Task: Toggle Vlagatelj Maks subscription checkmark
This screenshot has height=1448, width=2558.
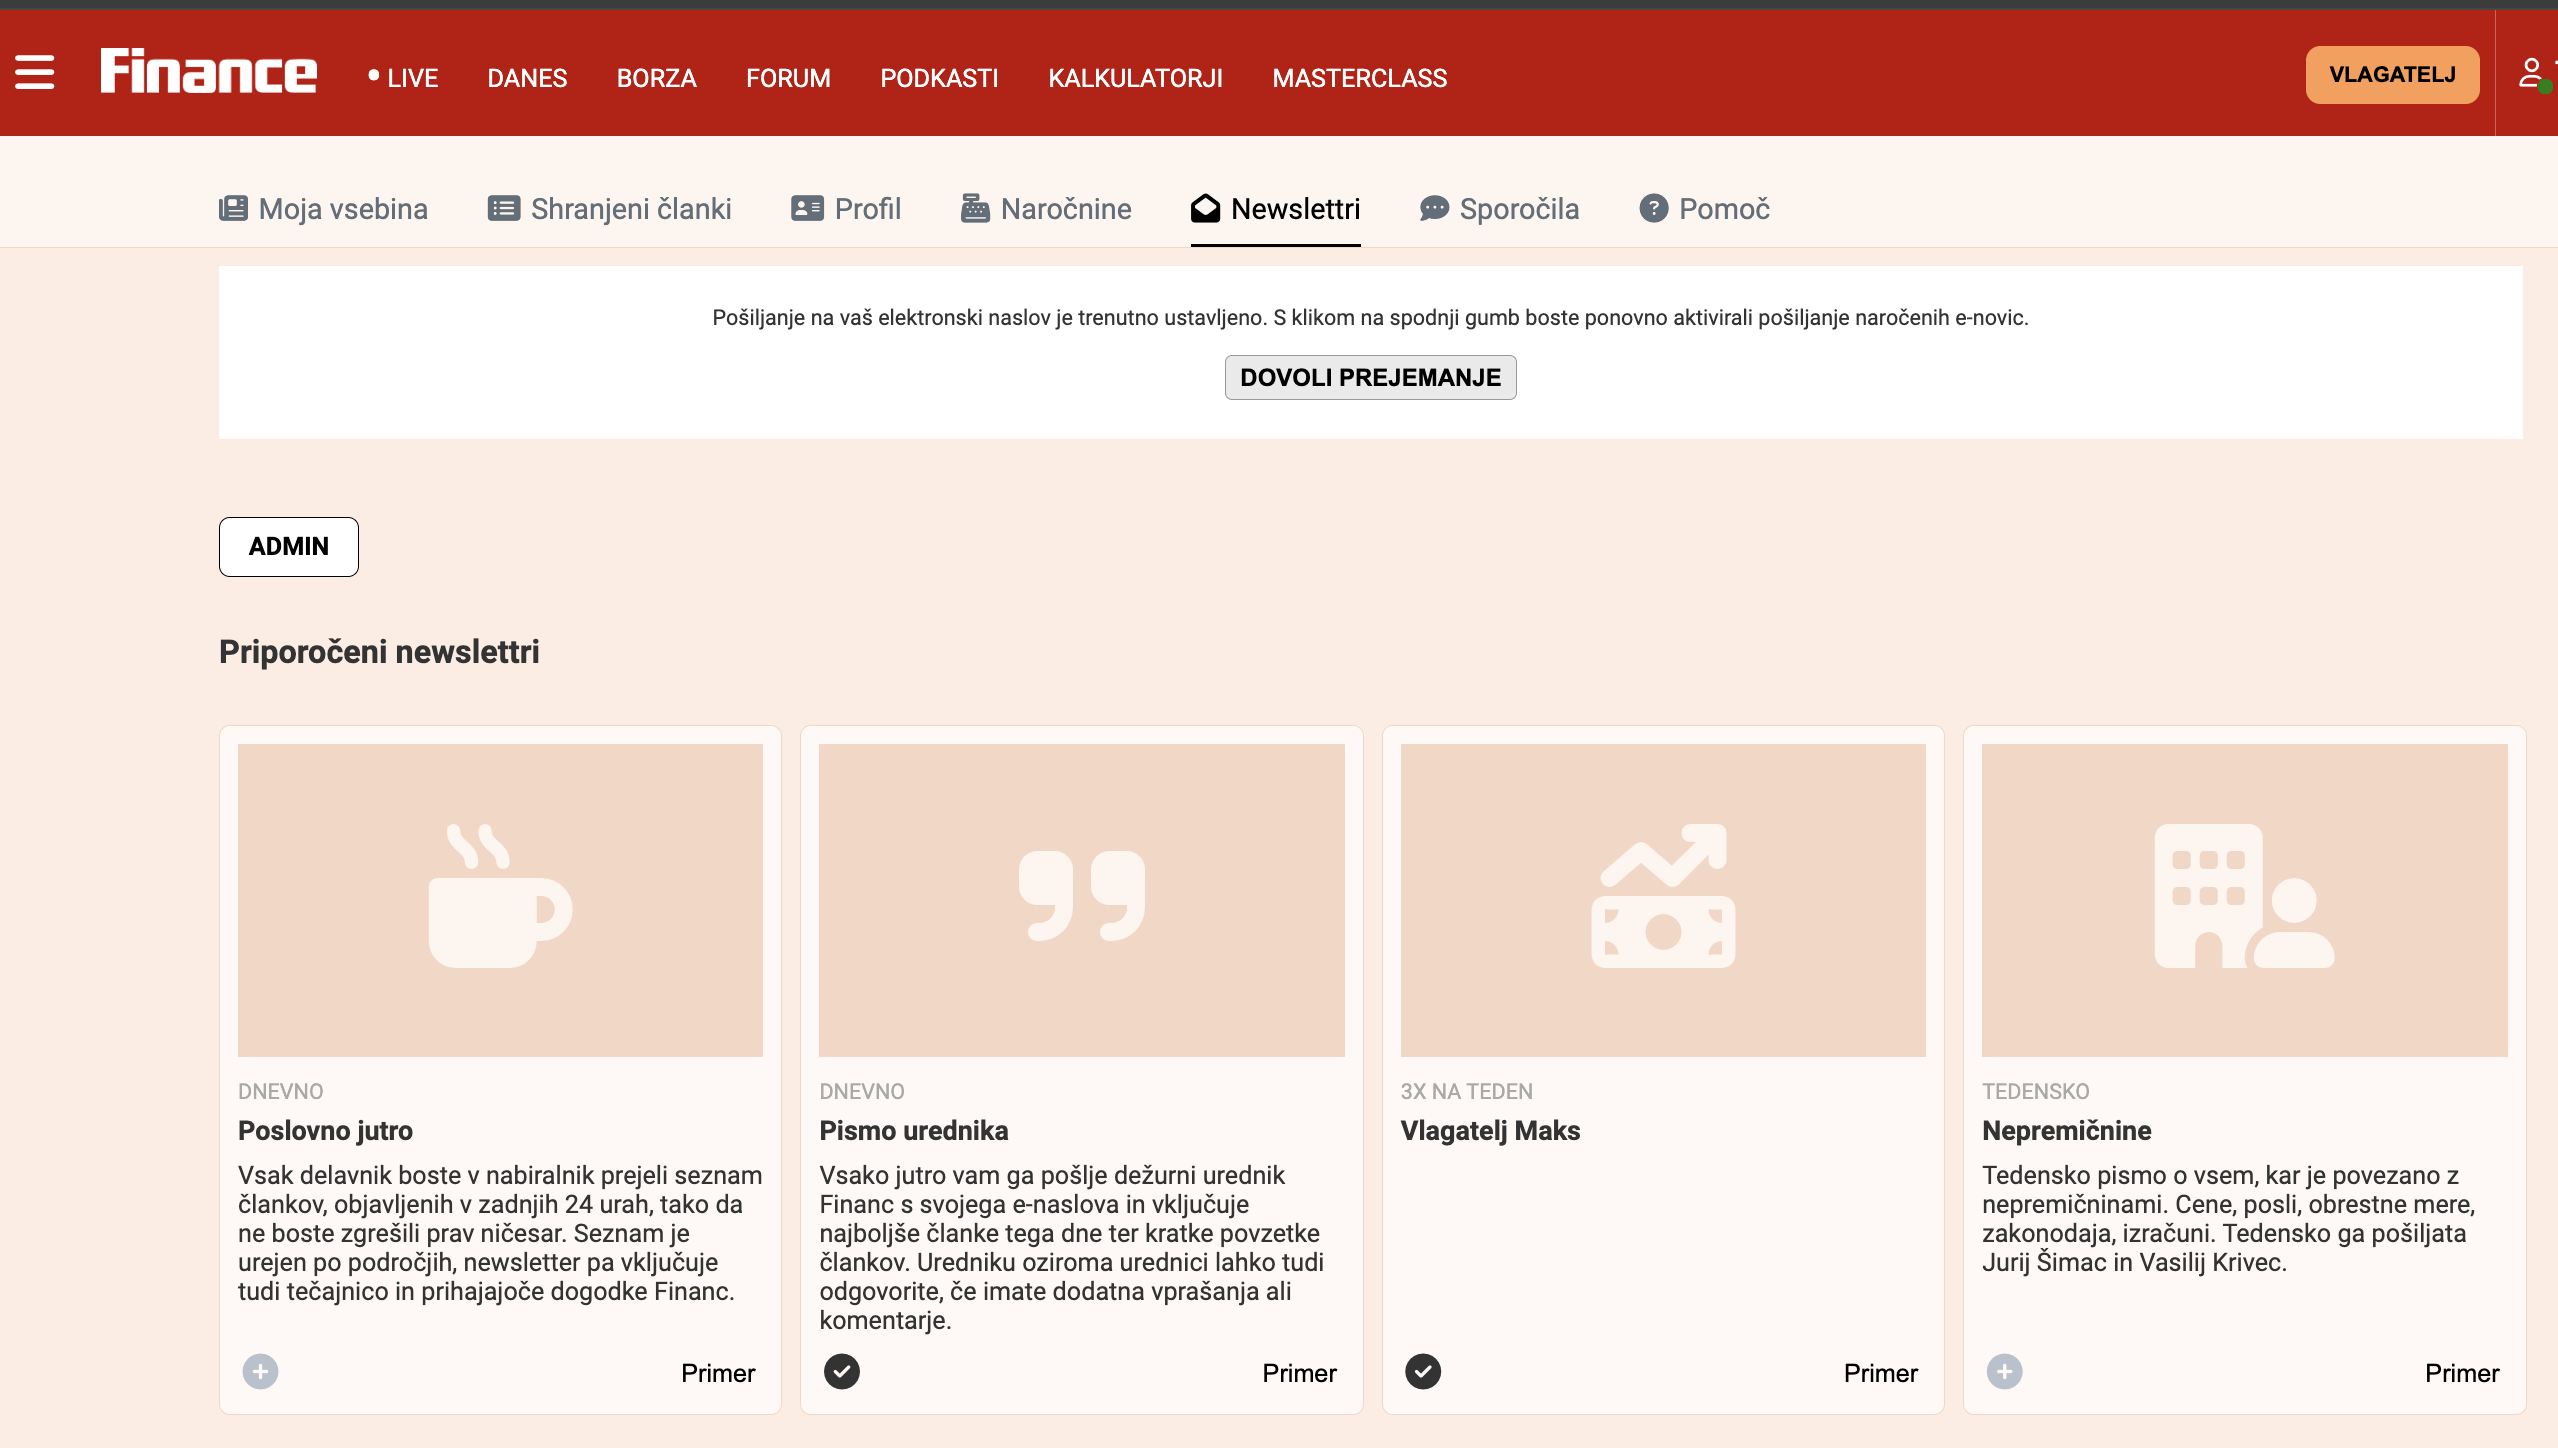Action: point(1423,1371)
